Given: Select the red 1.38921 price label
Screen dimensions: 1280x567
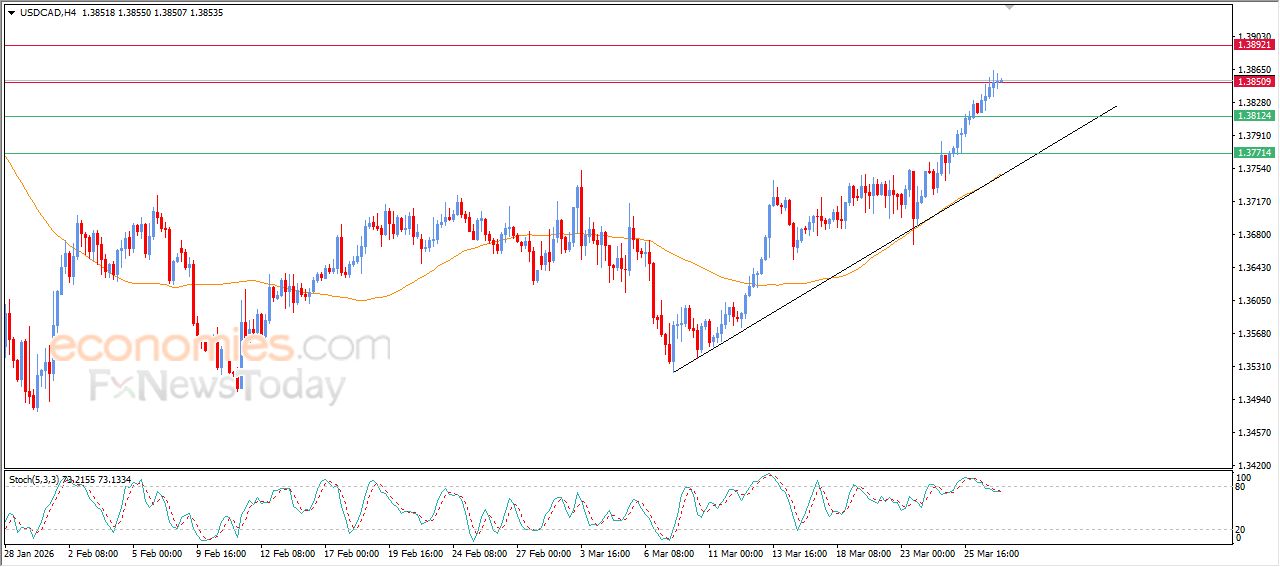Looking at the screenshot, I should [x=1254, y=45].
